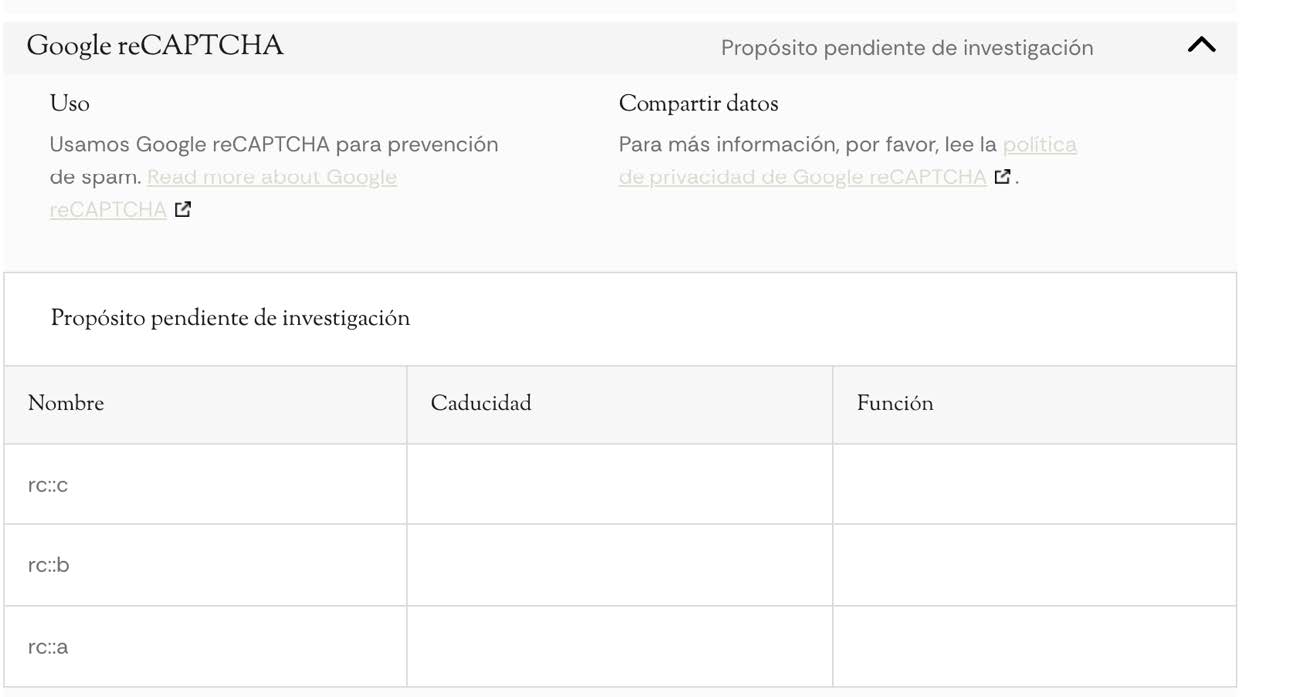Click the Caducidad cell of rc::c row
This screenshot has height=697, width=1300.
(x=619, y=485)
